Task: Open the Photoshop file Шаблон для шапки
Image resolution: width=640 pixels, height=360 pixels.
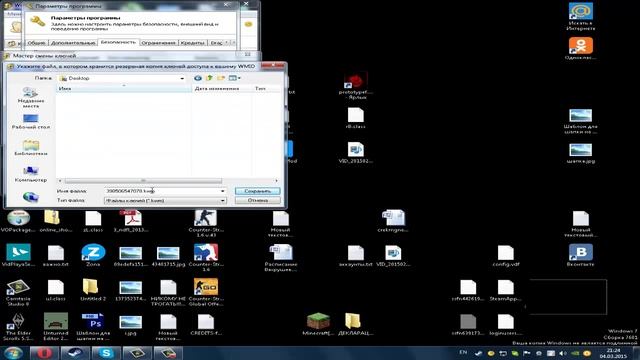Action: [x=93, y=327]
